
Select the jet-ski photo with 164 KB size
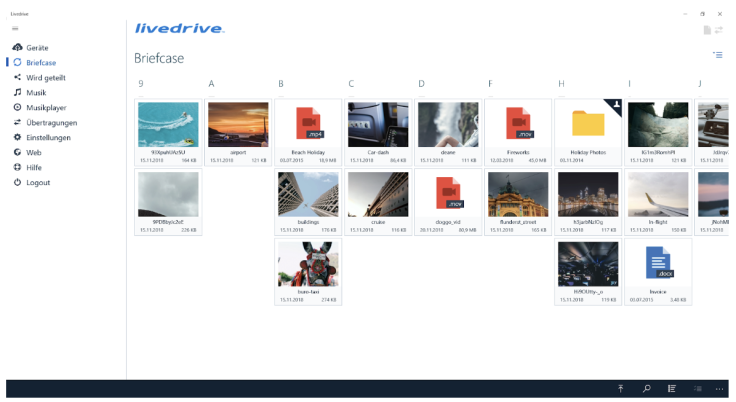click(x=168, y=125)
